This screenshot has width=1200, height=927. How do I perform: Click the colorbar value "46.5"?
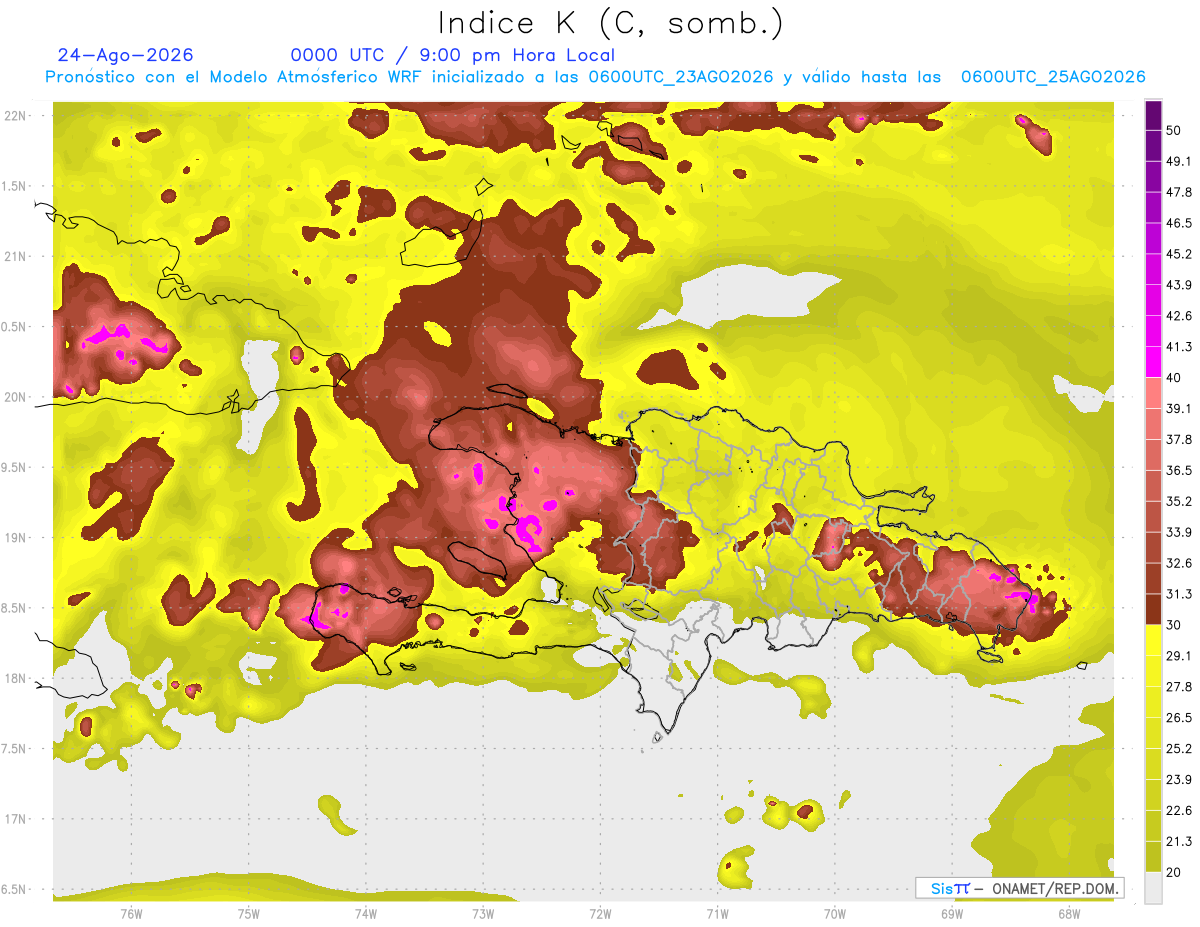(x=1178, y=223)
